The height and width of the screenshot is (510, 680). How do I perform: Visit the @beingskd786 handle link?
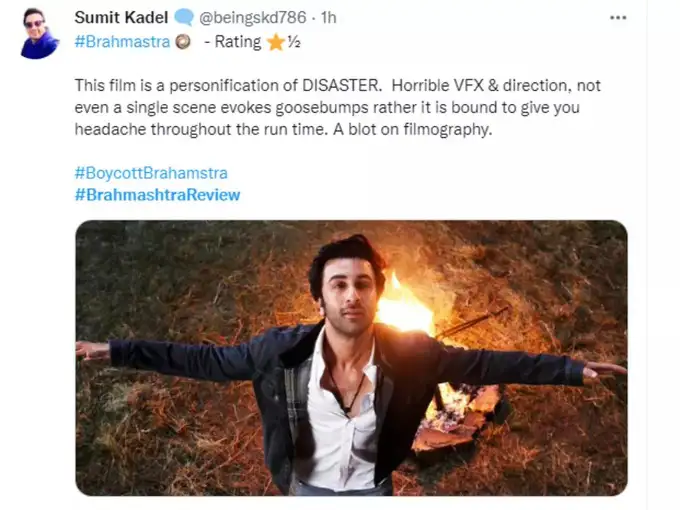(x=252, y=18)
